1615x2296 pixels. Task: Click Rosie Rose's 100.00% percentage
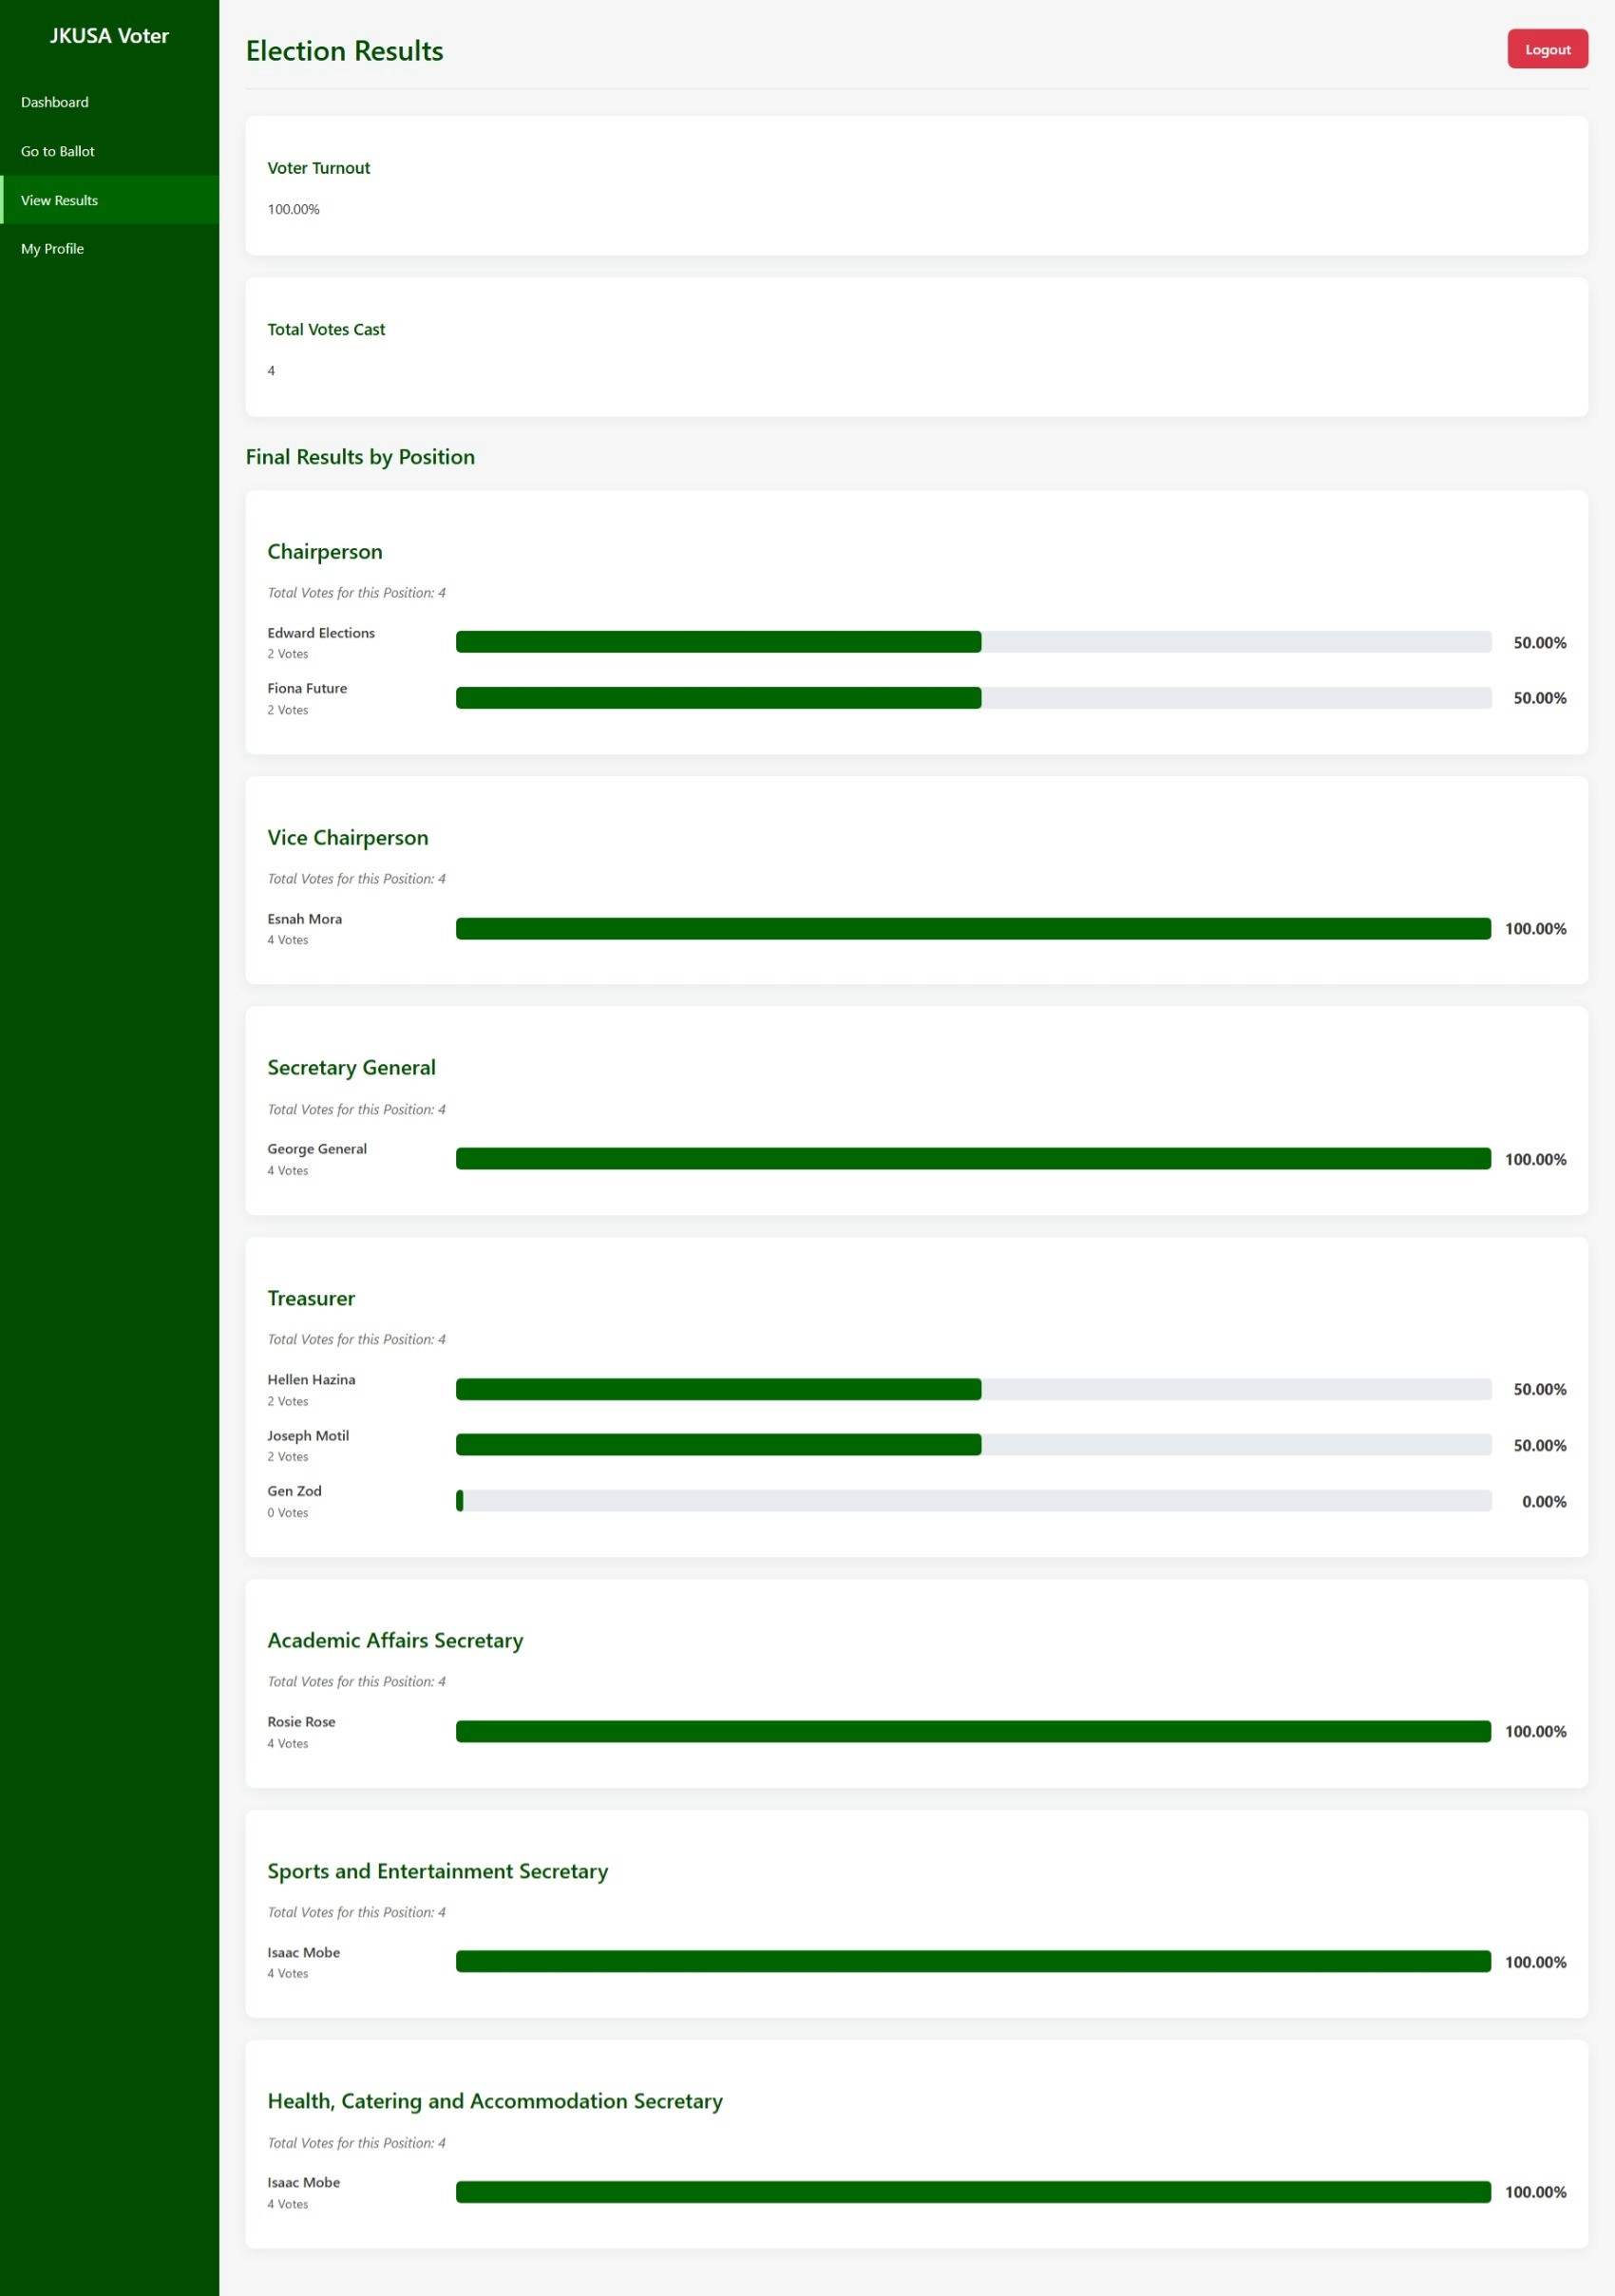pos(1536,1732)
